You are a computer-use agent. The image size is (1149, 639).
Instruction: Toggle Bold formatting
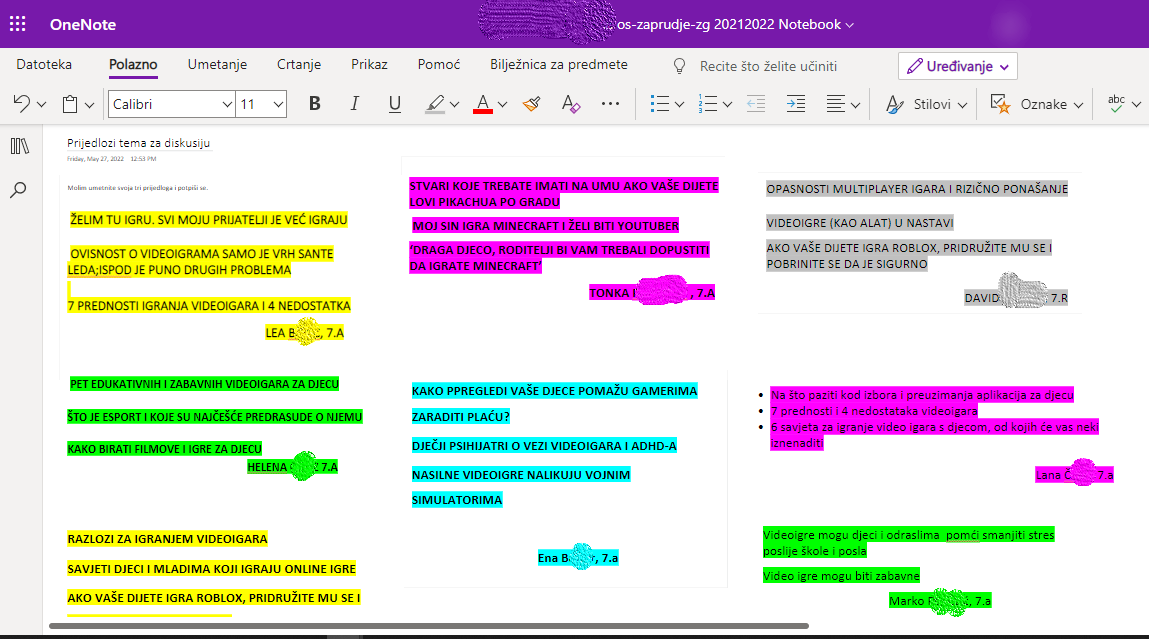click(x=314, y=104)
